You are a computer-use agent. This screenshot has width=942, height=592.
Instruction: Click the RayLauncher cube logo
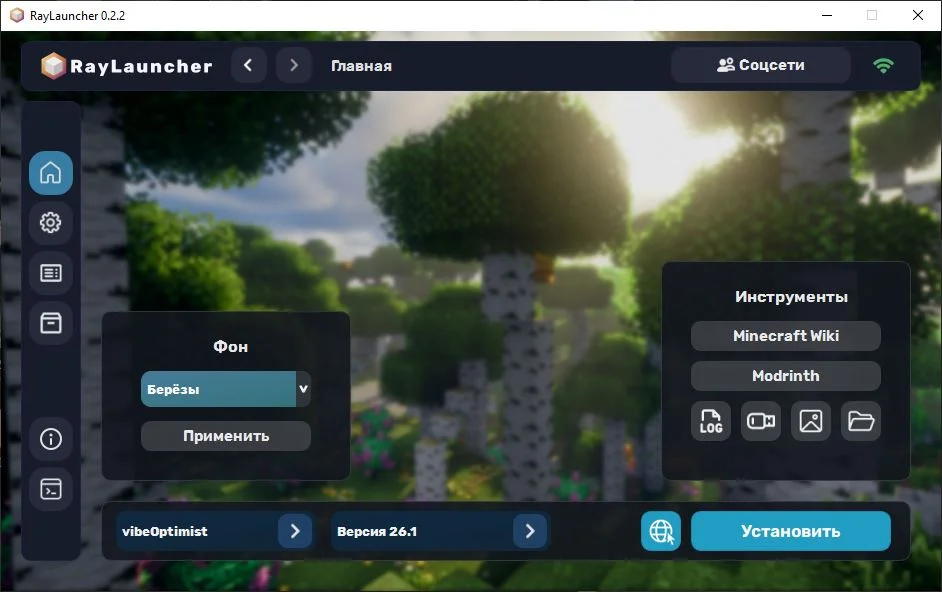53,66
